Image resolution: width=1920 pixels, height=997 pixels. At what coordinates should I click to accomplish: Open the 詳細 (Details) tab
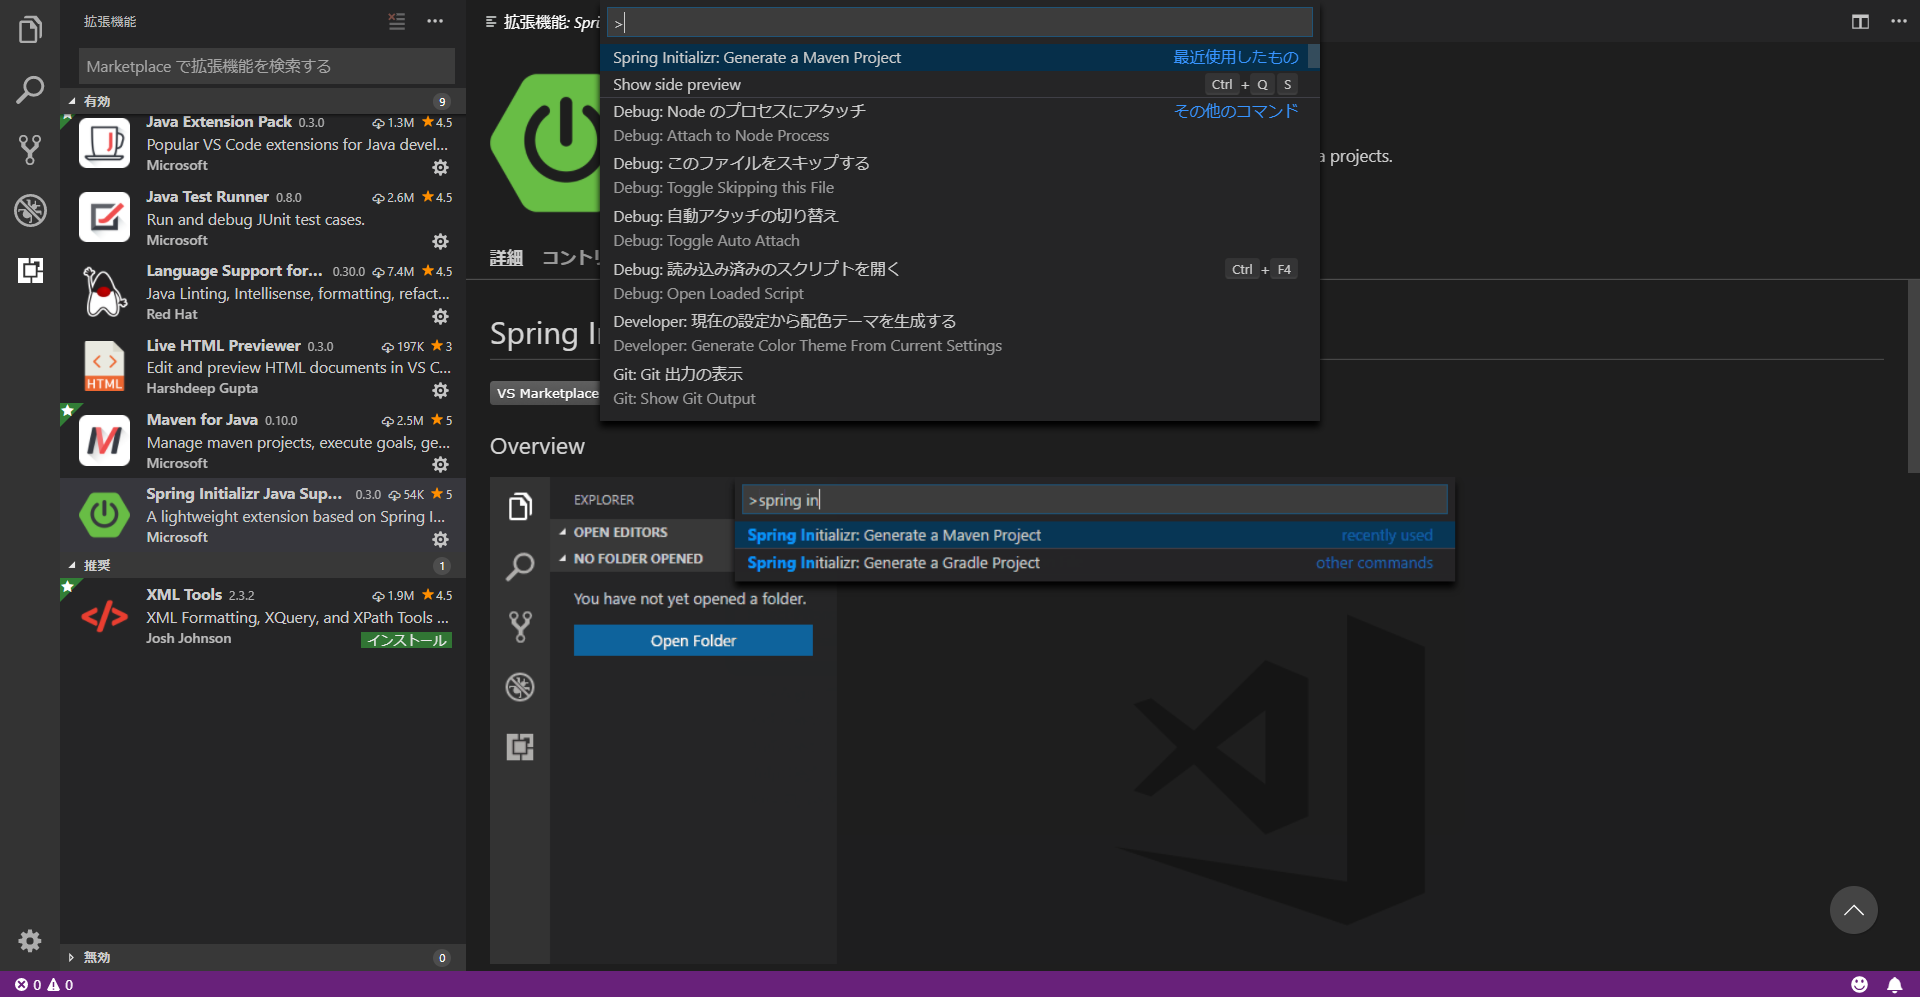(506, 258)
